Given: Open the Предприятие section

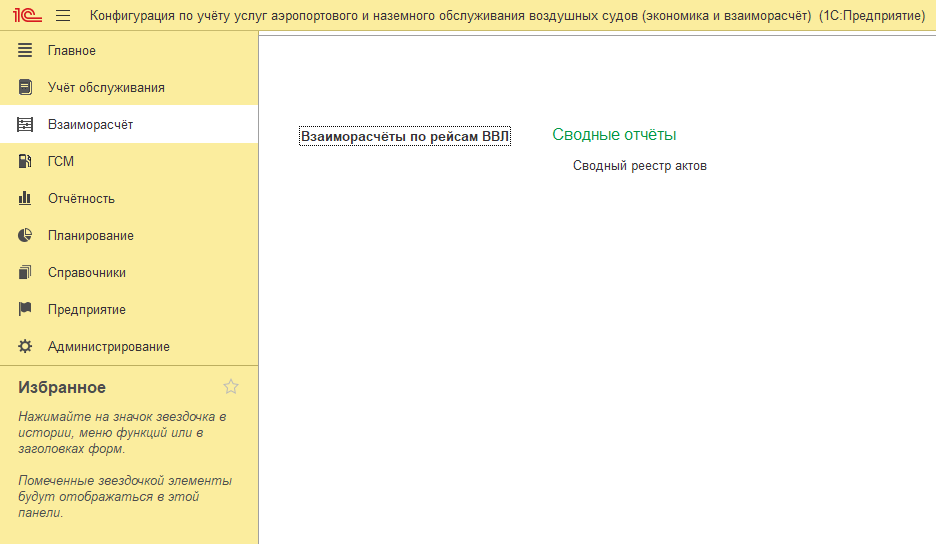Looking at the screenshot, I should pos(129,309).
